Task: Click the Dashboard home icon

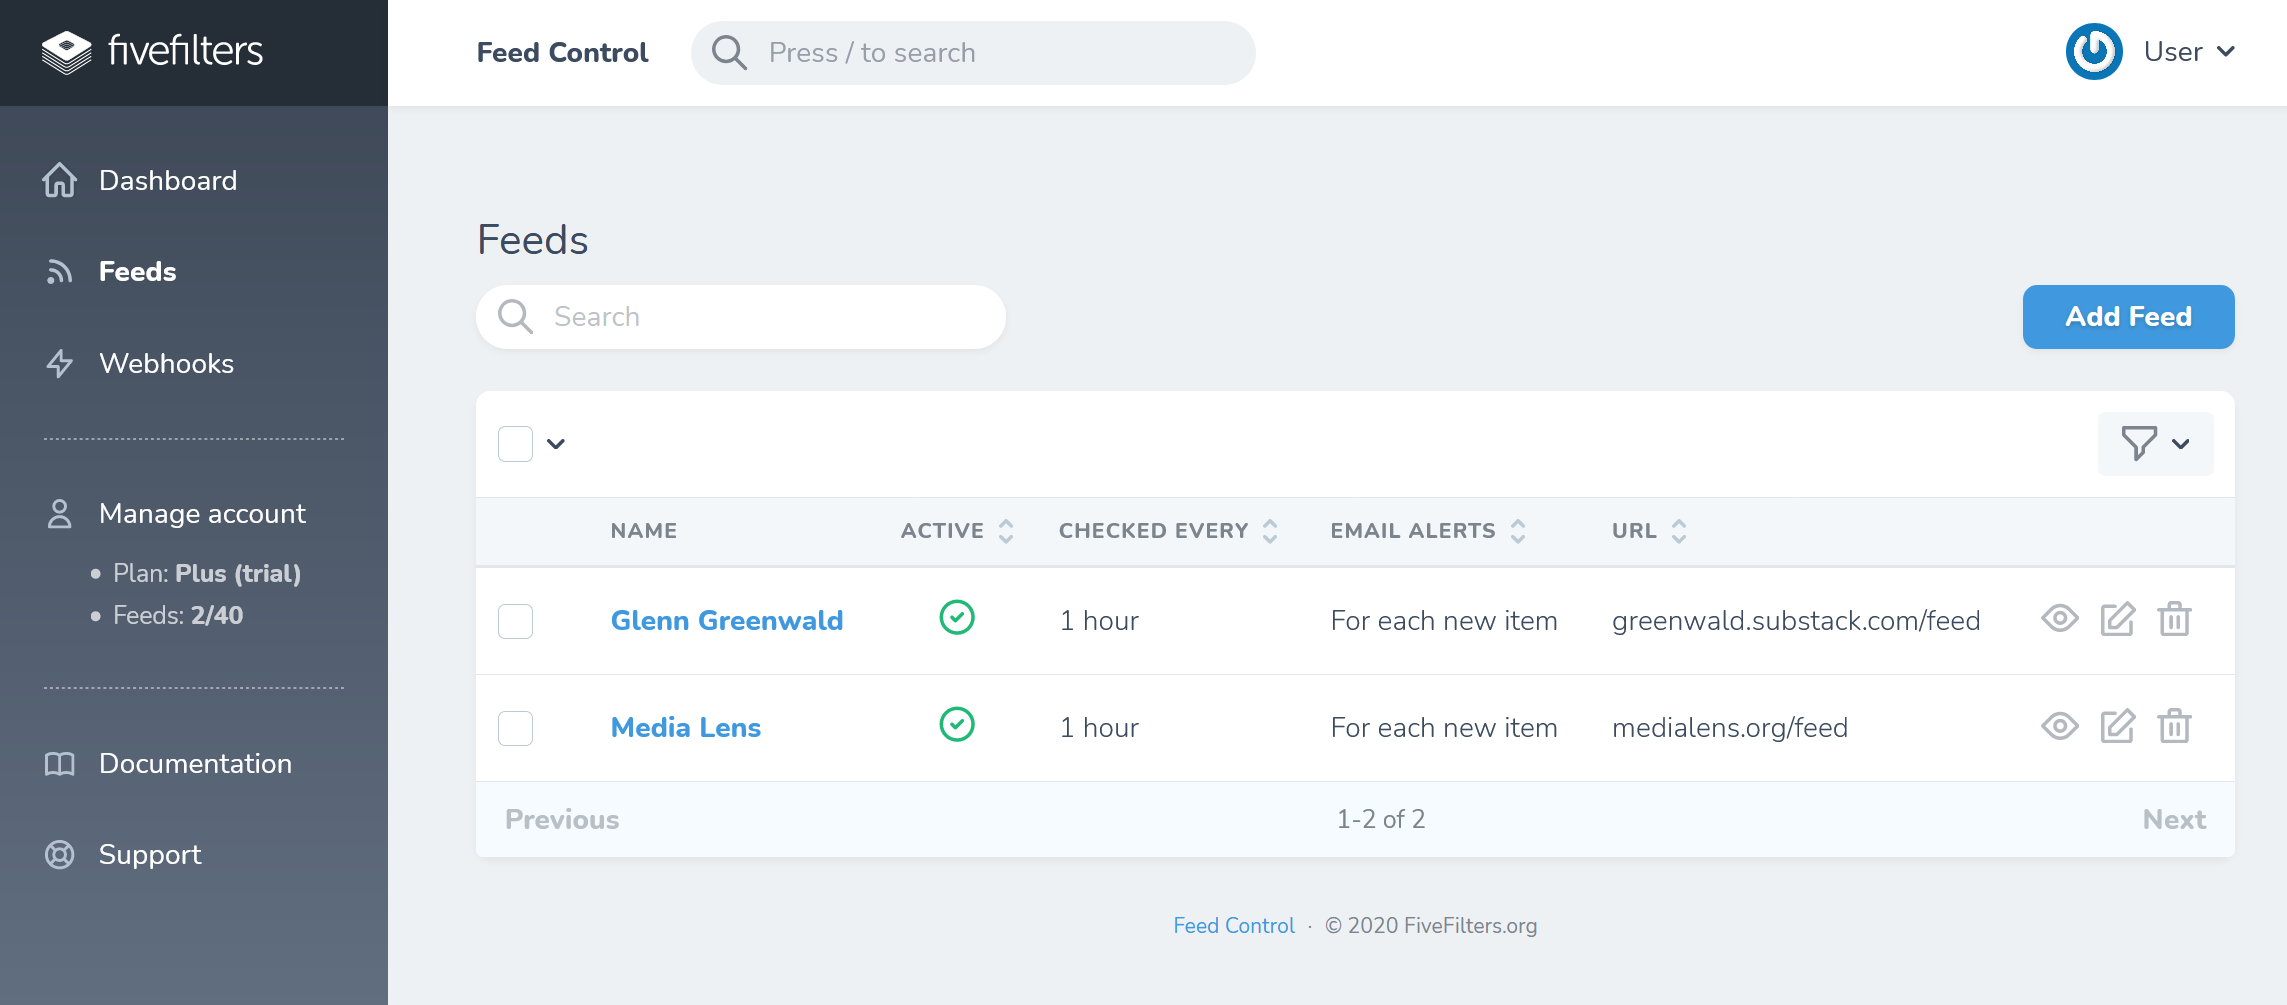Action: (60, 181)
